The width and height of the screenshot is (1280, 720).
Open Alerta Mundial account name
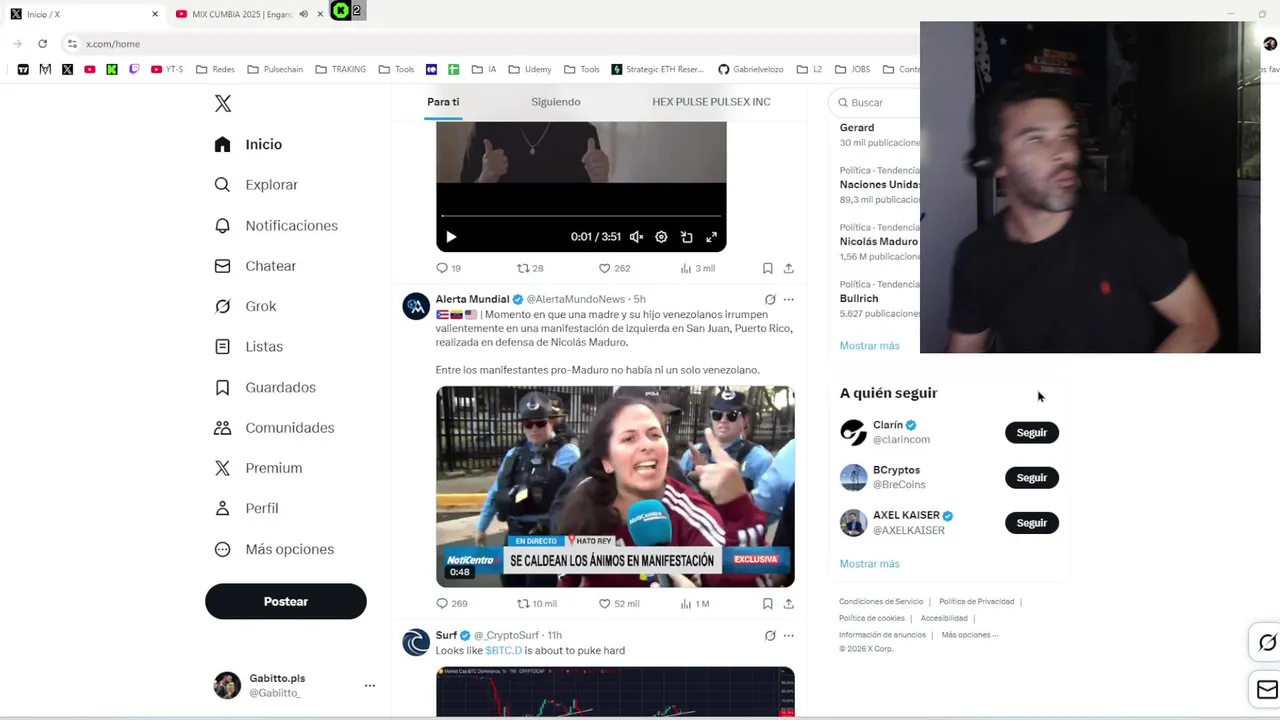click(472, 299)
